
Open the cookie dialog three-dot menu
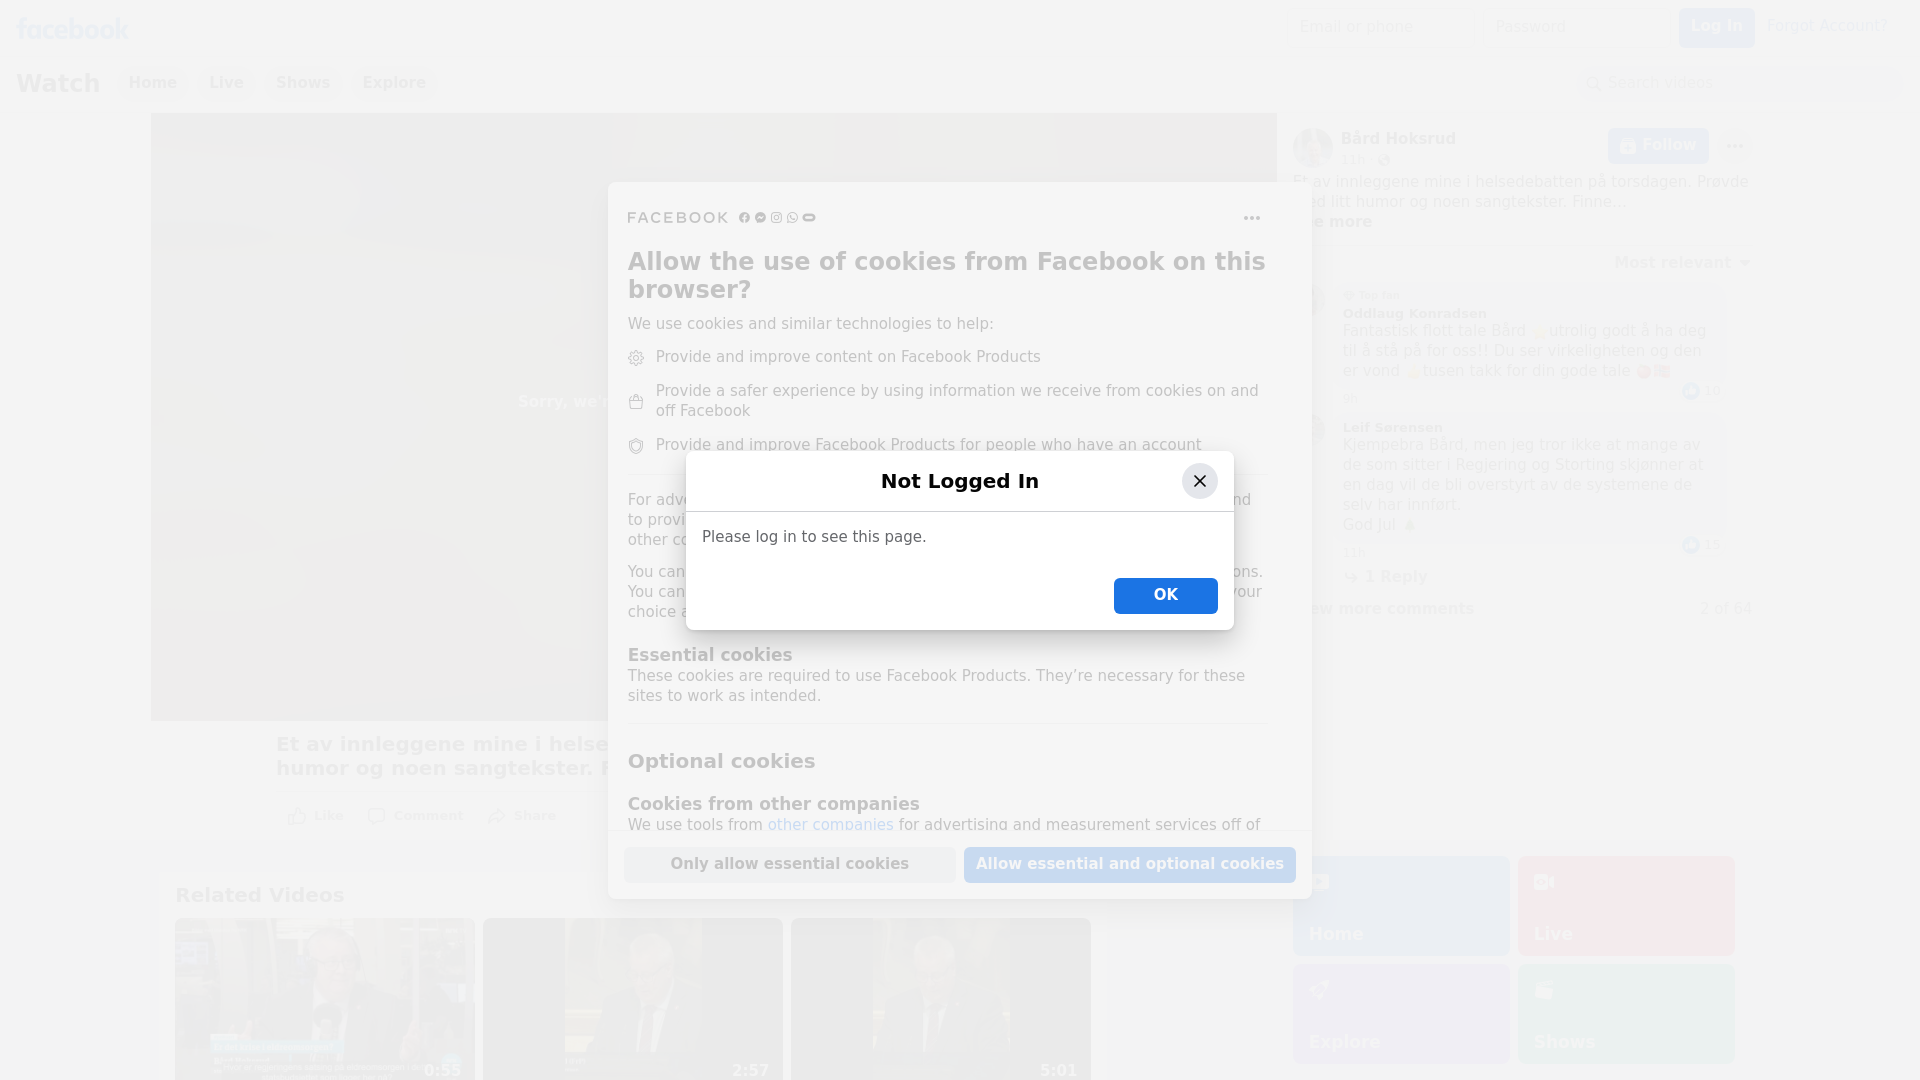pyautogui.click(x=1251, y=218)
